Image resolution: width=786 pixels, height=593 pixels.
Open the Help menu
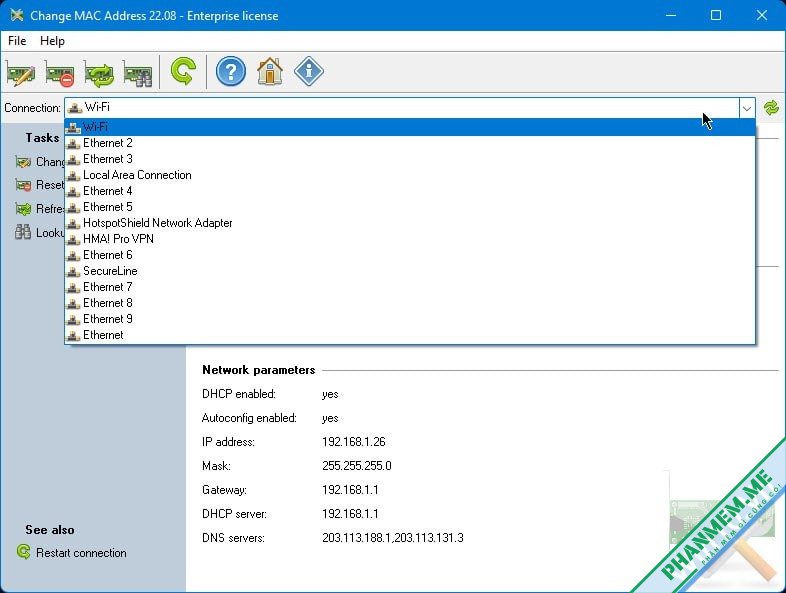click(x=52, y=41)
